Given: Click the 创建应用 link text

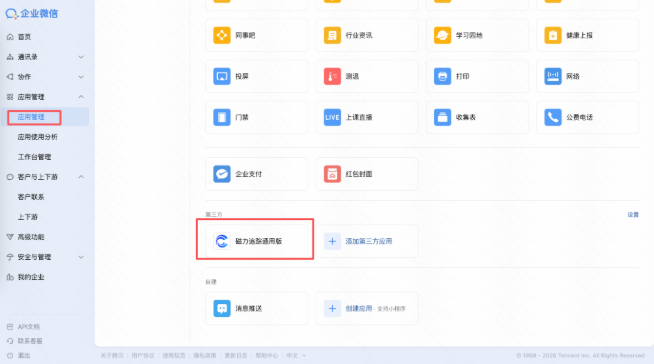Looking at the screenshot, I should [359, 309].
